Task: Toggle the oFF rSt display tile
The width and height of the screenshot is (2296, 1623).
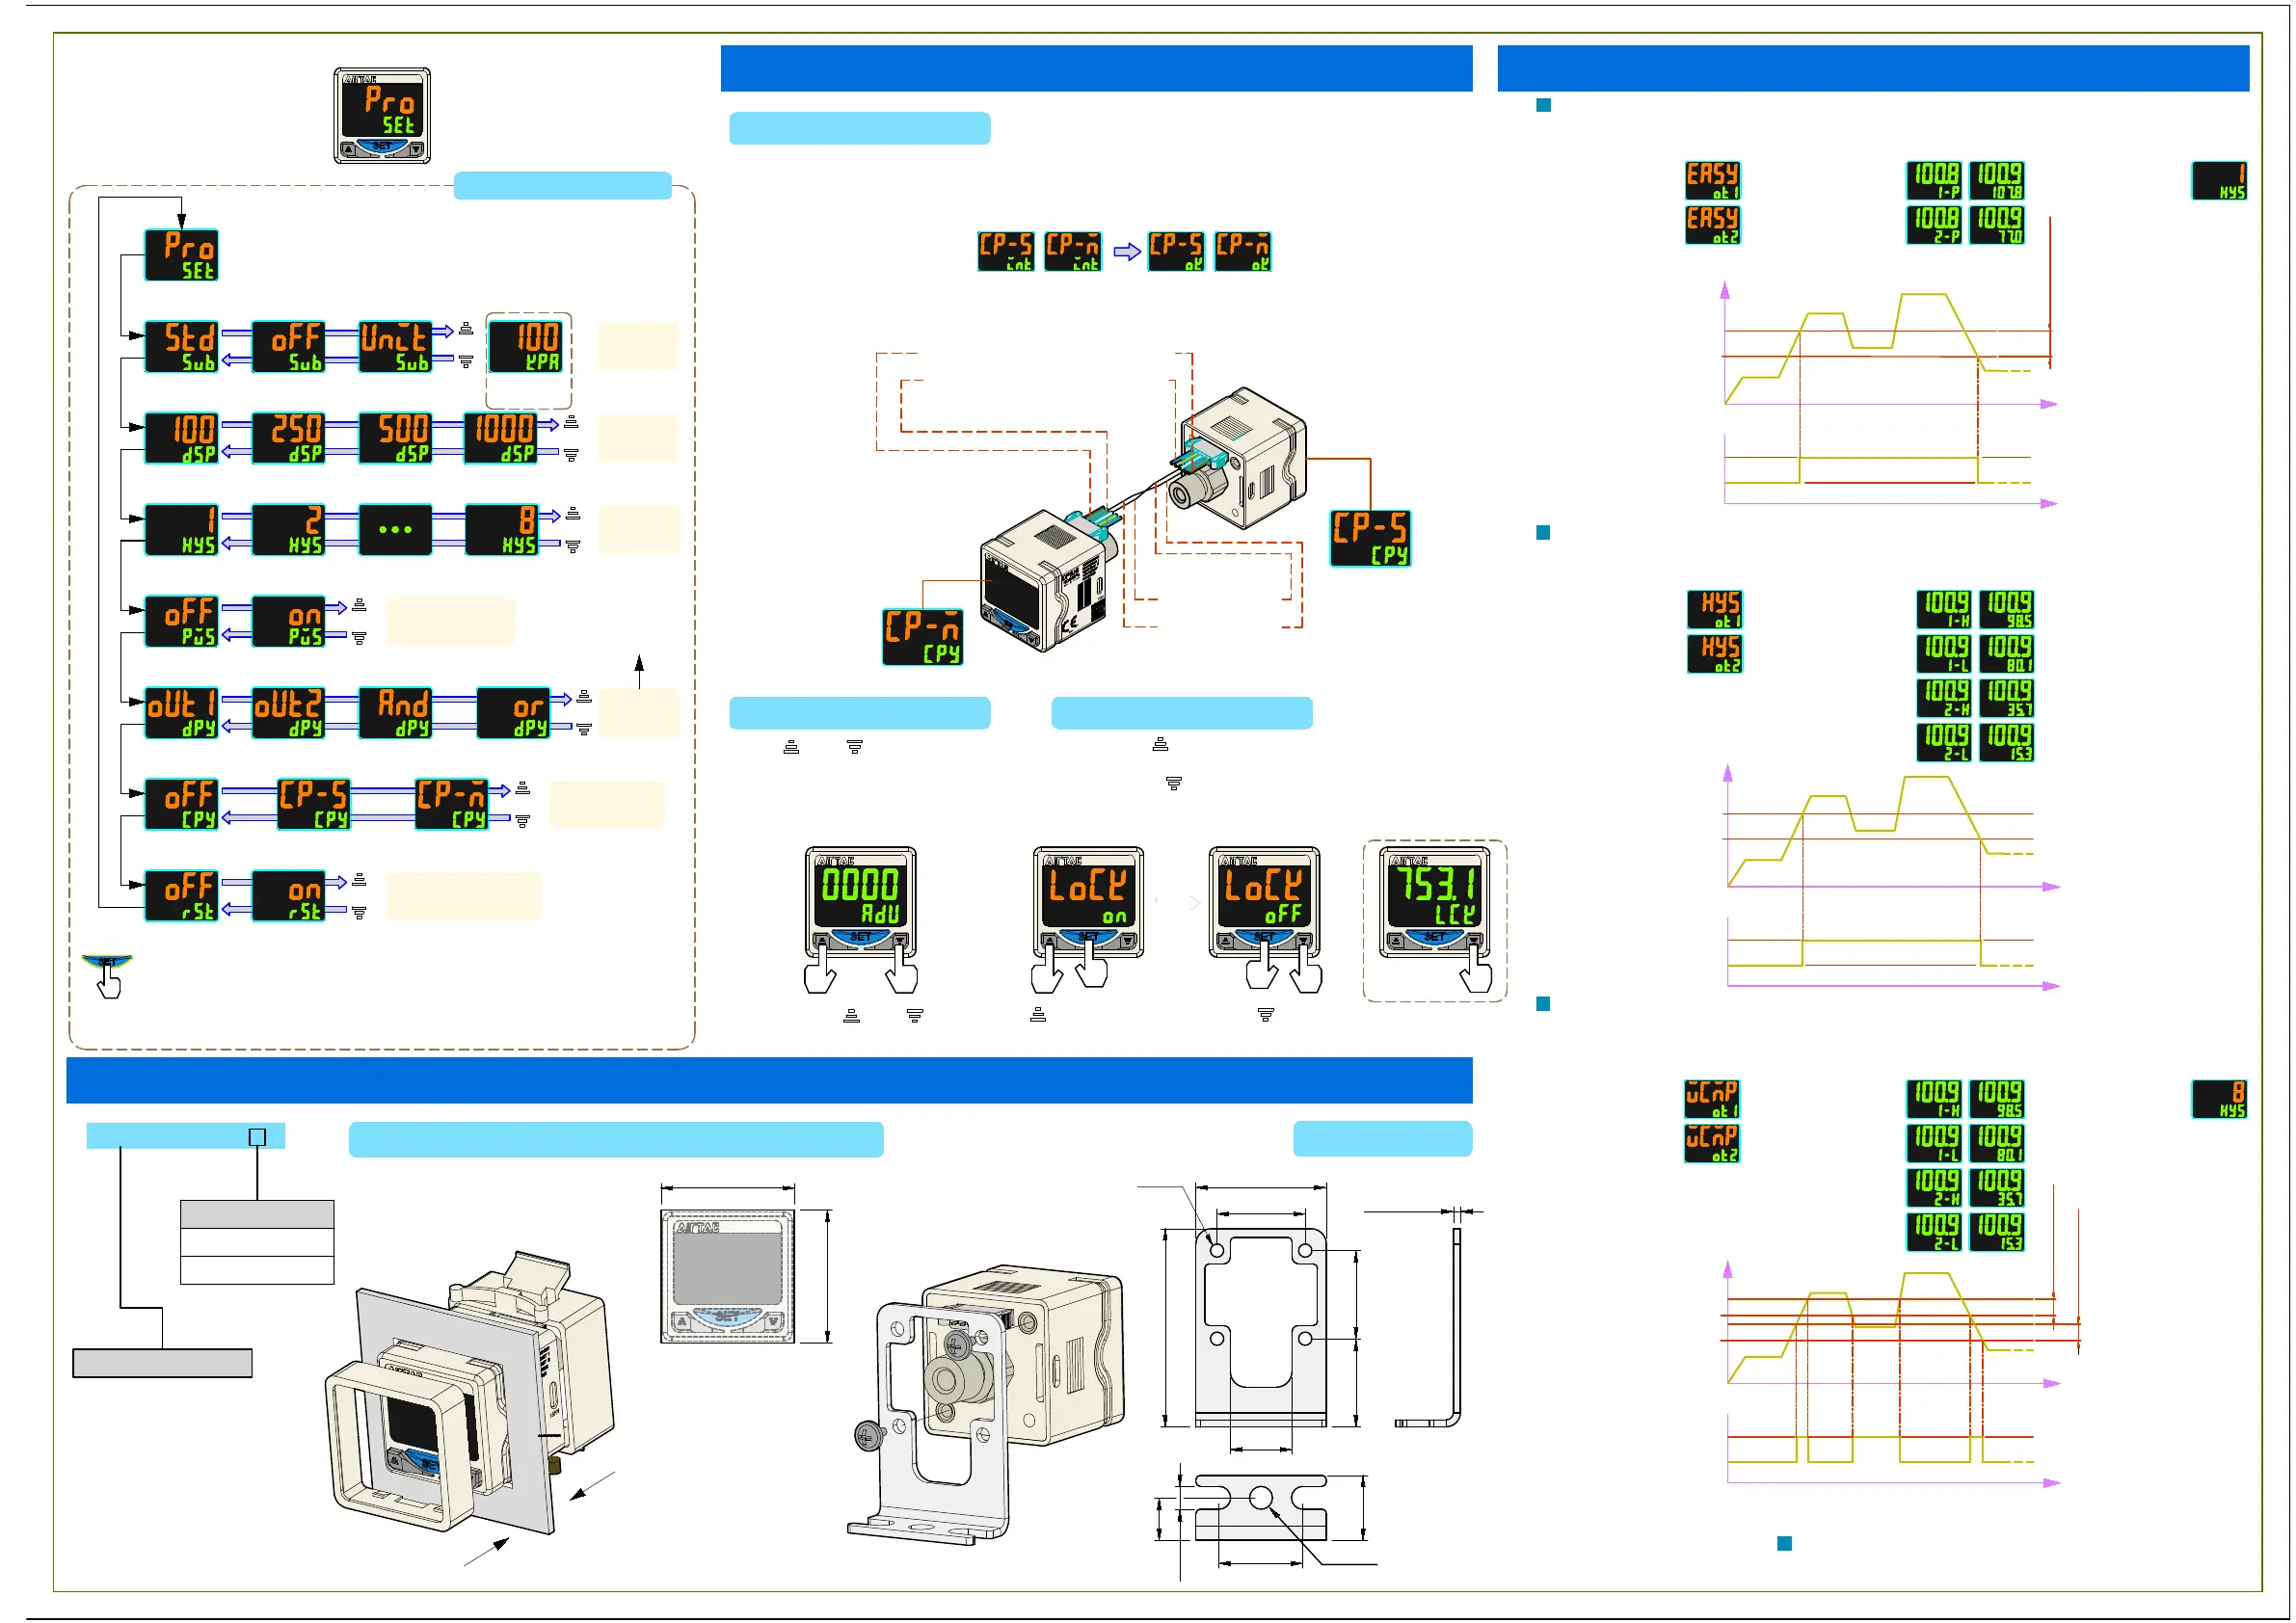Action: pos(181,895)
